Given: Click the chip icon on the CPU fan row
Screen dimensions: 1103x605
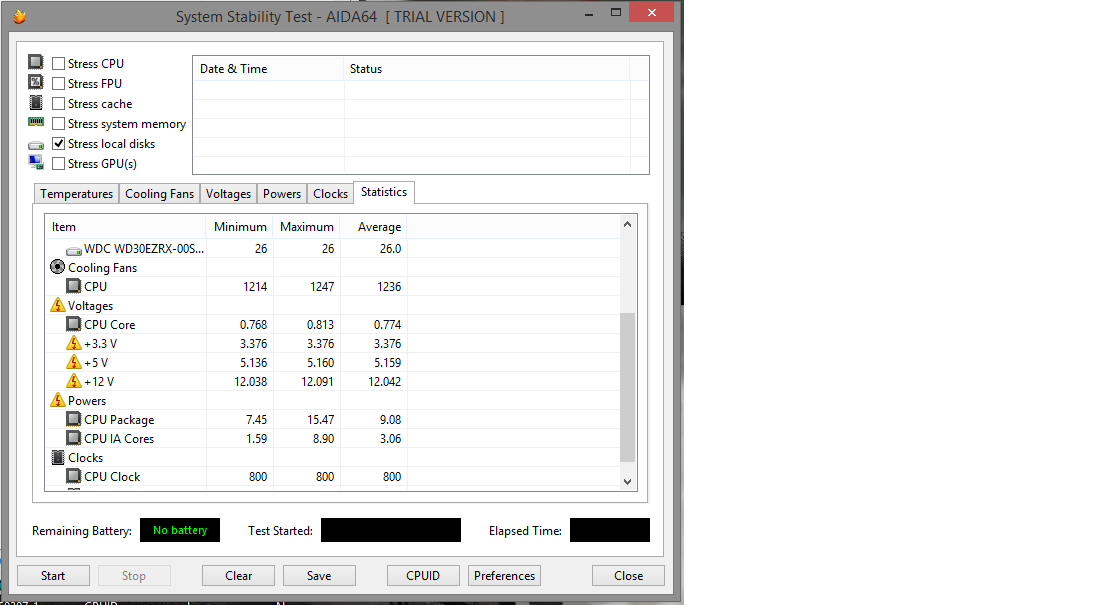Looking at the screenshot, I should [74, 286].
